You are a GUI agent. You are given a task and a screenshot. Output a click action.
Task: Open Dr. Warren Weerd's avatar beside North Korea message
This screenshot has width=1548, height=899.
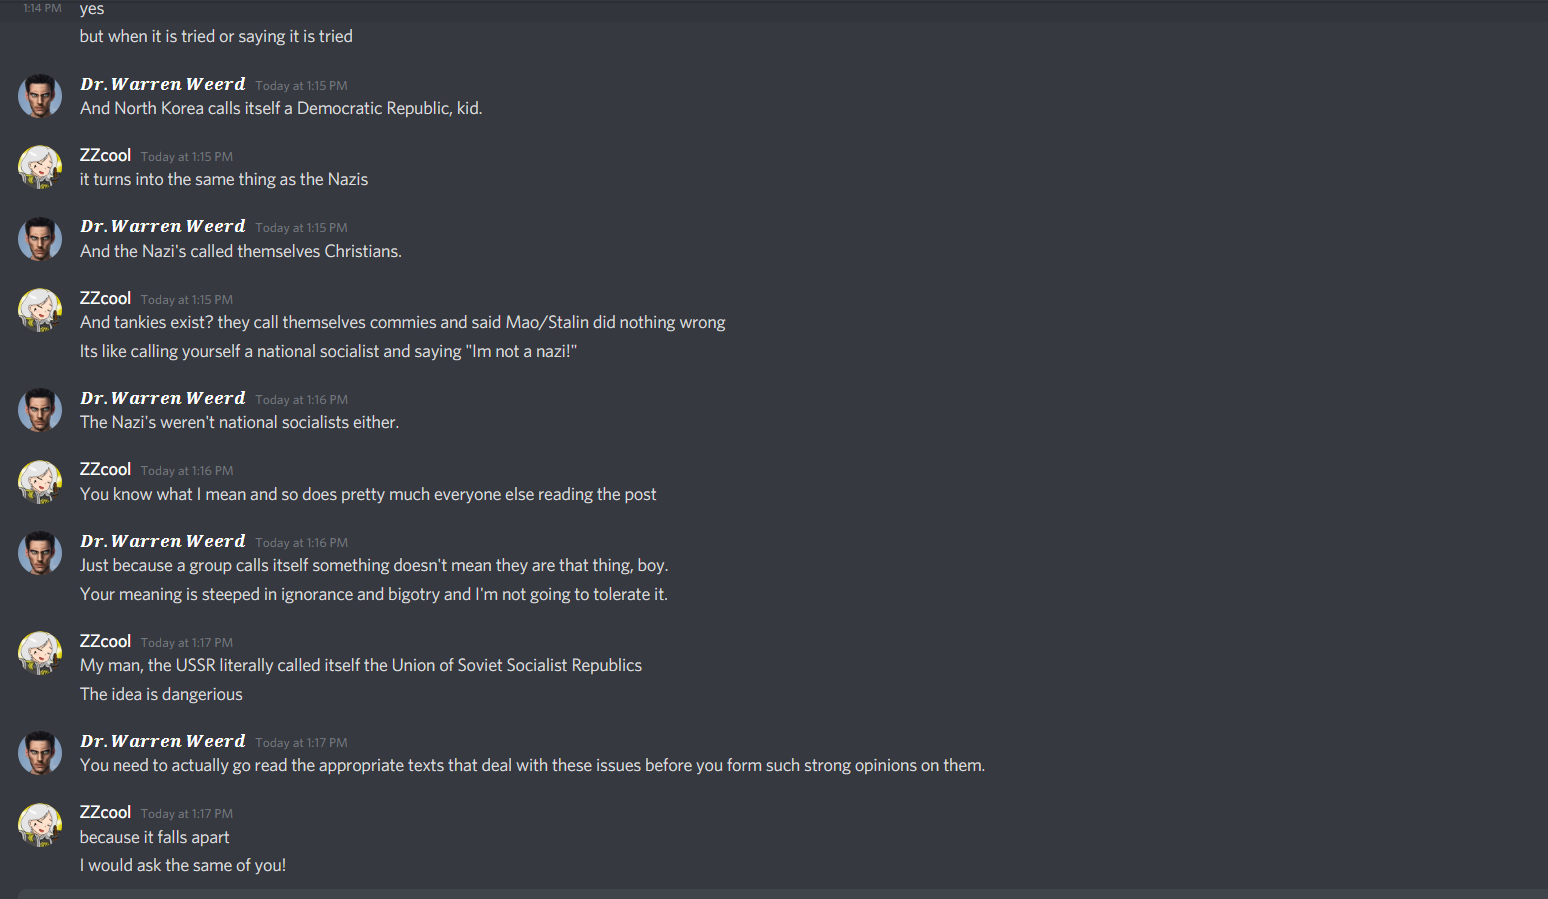point(40,96)
